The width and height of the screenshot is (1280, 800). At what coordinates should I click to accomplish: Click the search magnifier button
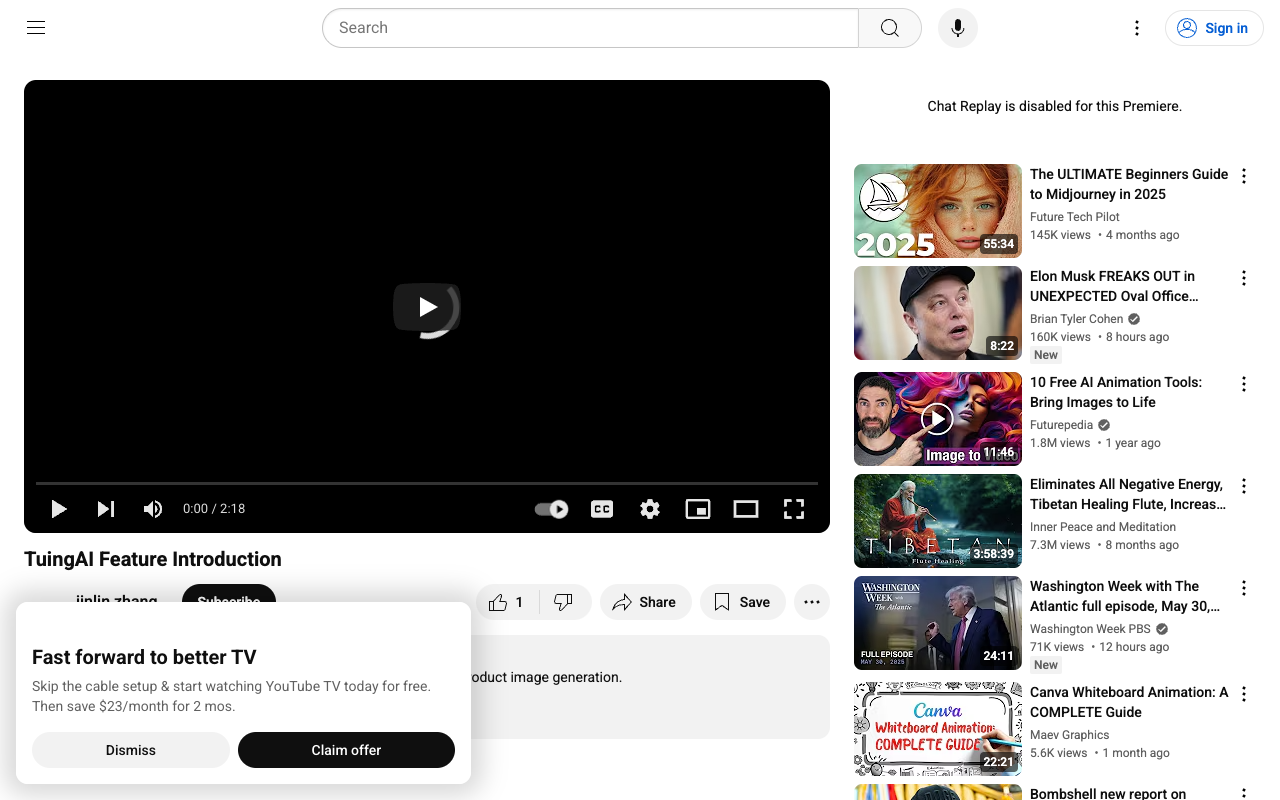[x=890, y=28]
